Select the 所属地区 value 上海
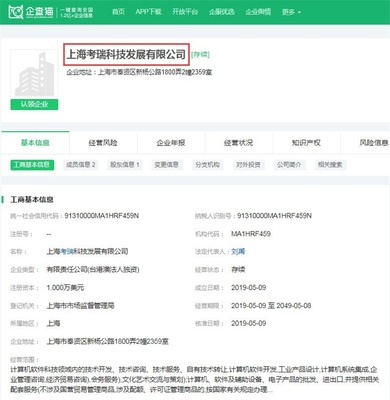The height and width of the screenshot is (400, 390). [x=53, y=323]
